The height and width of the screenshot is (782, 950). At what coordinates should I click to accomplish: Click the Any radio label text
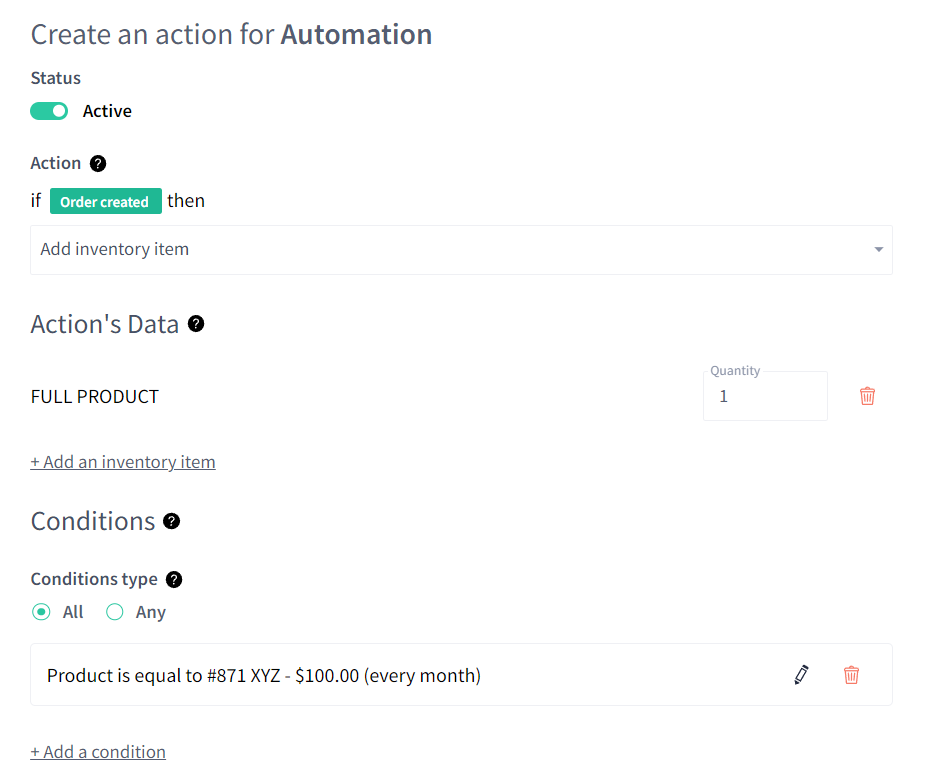click(x=151, y=612)
